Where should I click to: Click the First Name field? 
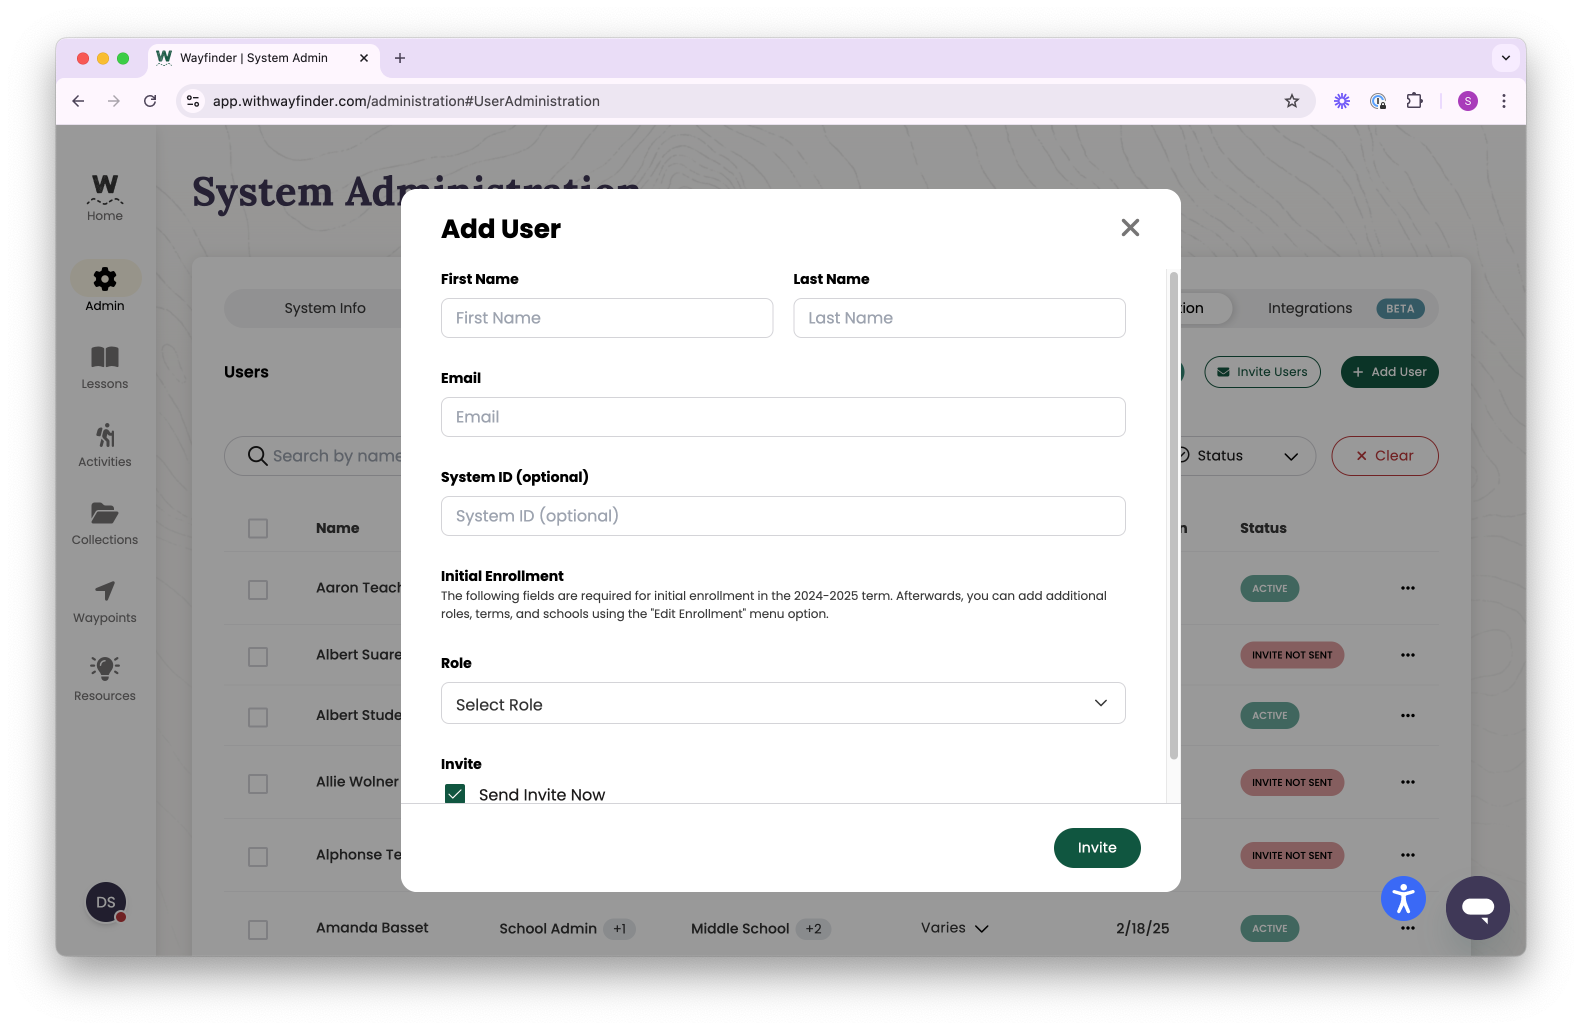pyautogui.click(x=607, y=318)
